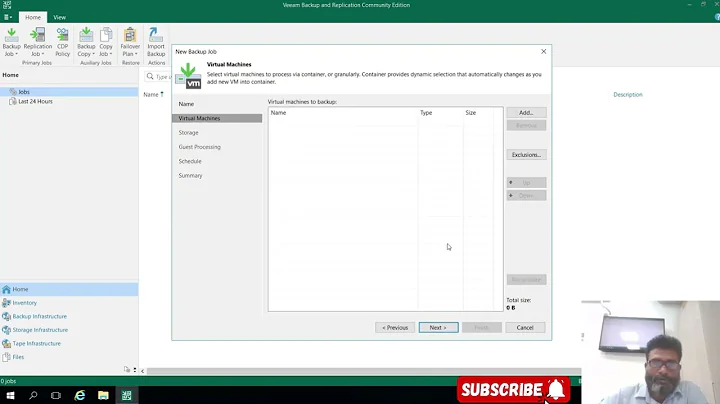Click the navigation pane options chevron

pyautogui.click(x=135, y=370)
